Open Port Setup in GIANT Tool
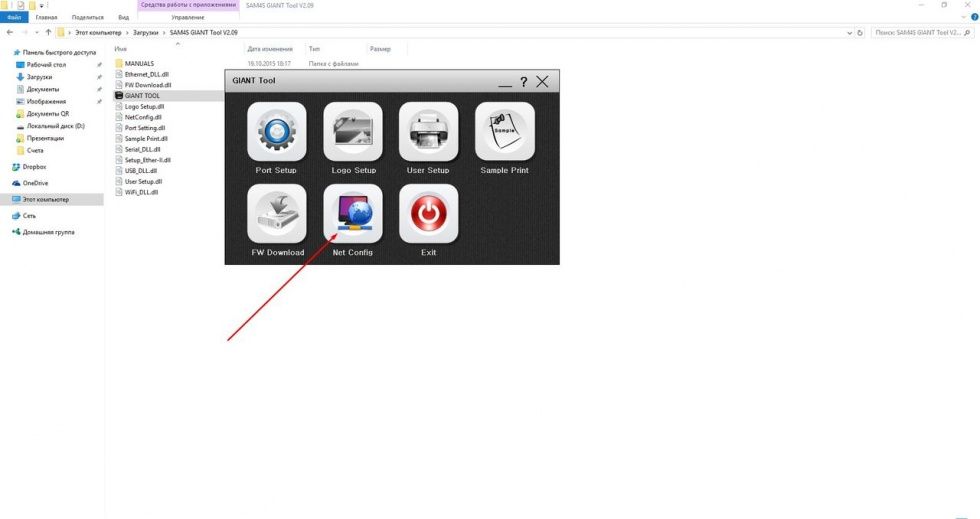980x519 pixels. tap(276, 132)
